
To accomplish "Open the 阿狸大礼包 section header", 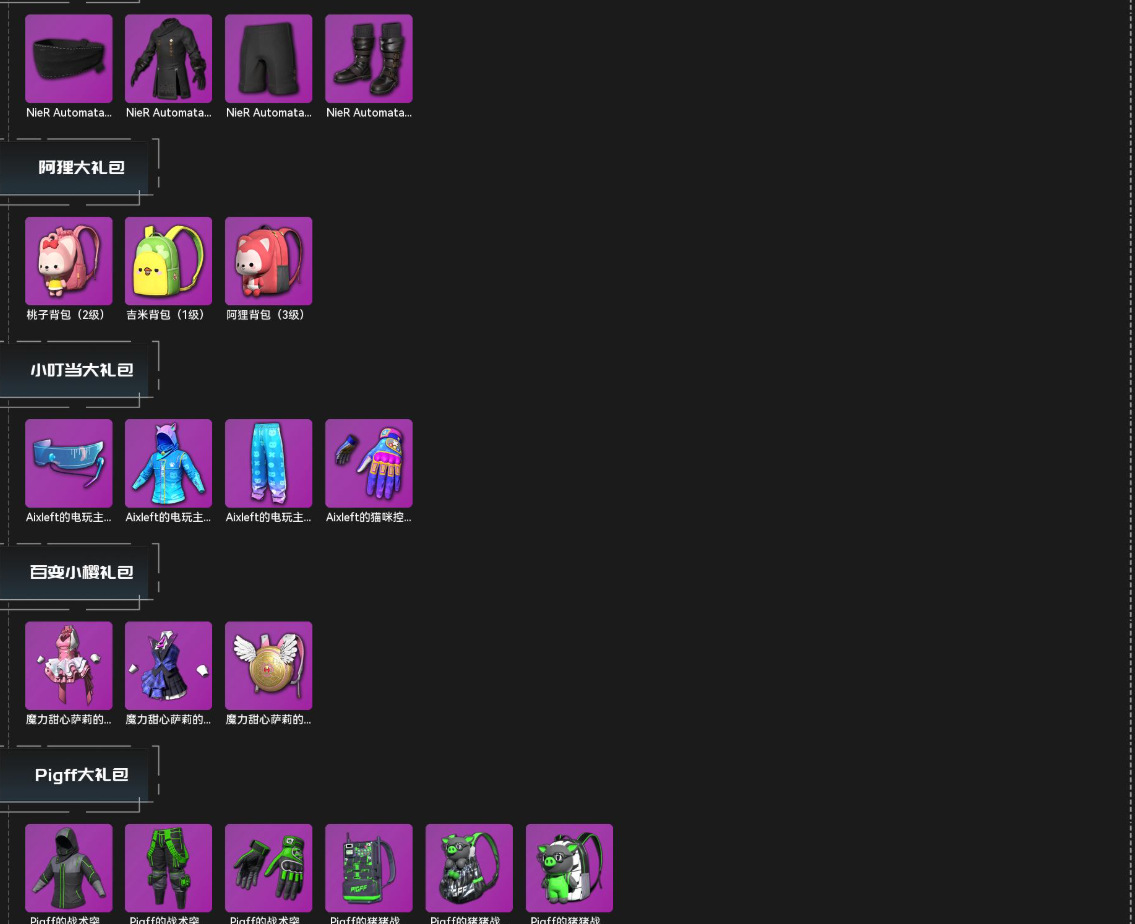I will click(x=79, y=167).
